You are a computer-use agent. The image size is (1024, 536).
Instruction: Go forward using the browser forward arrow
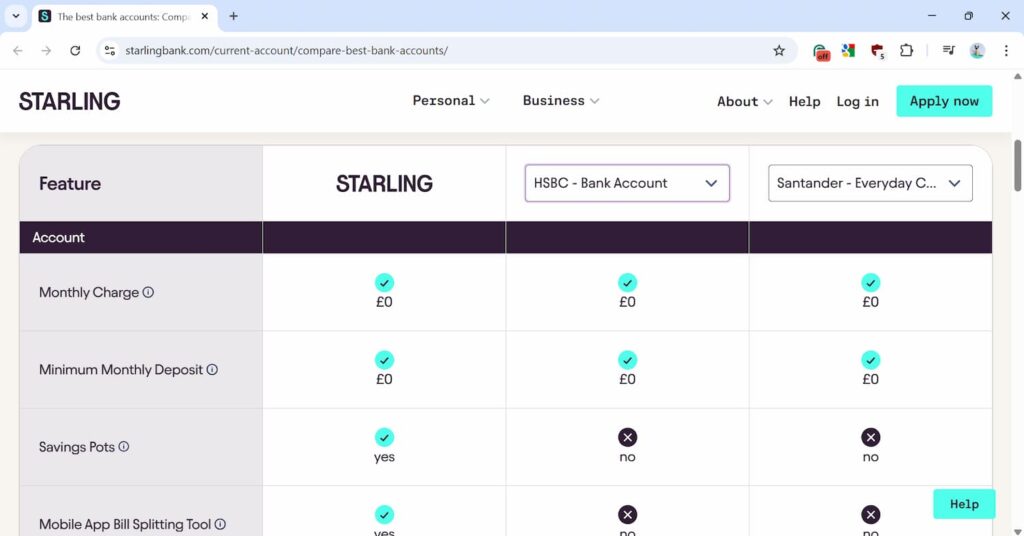[46, 50]
